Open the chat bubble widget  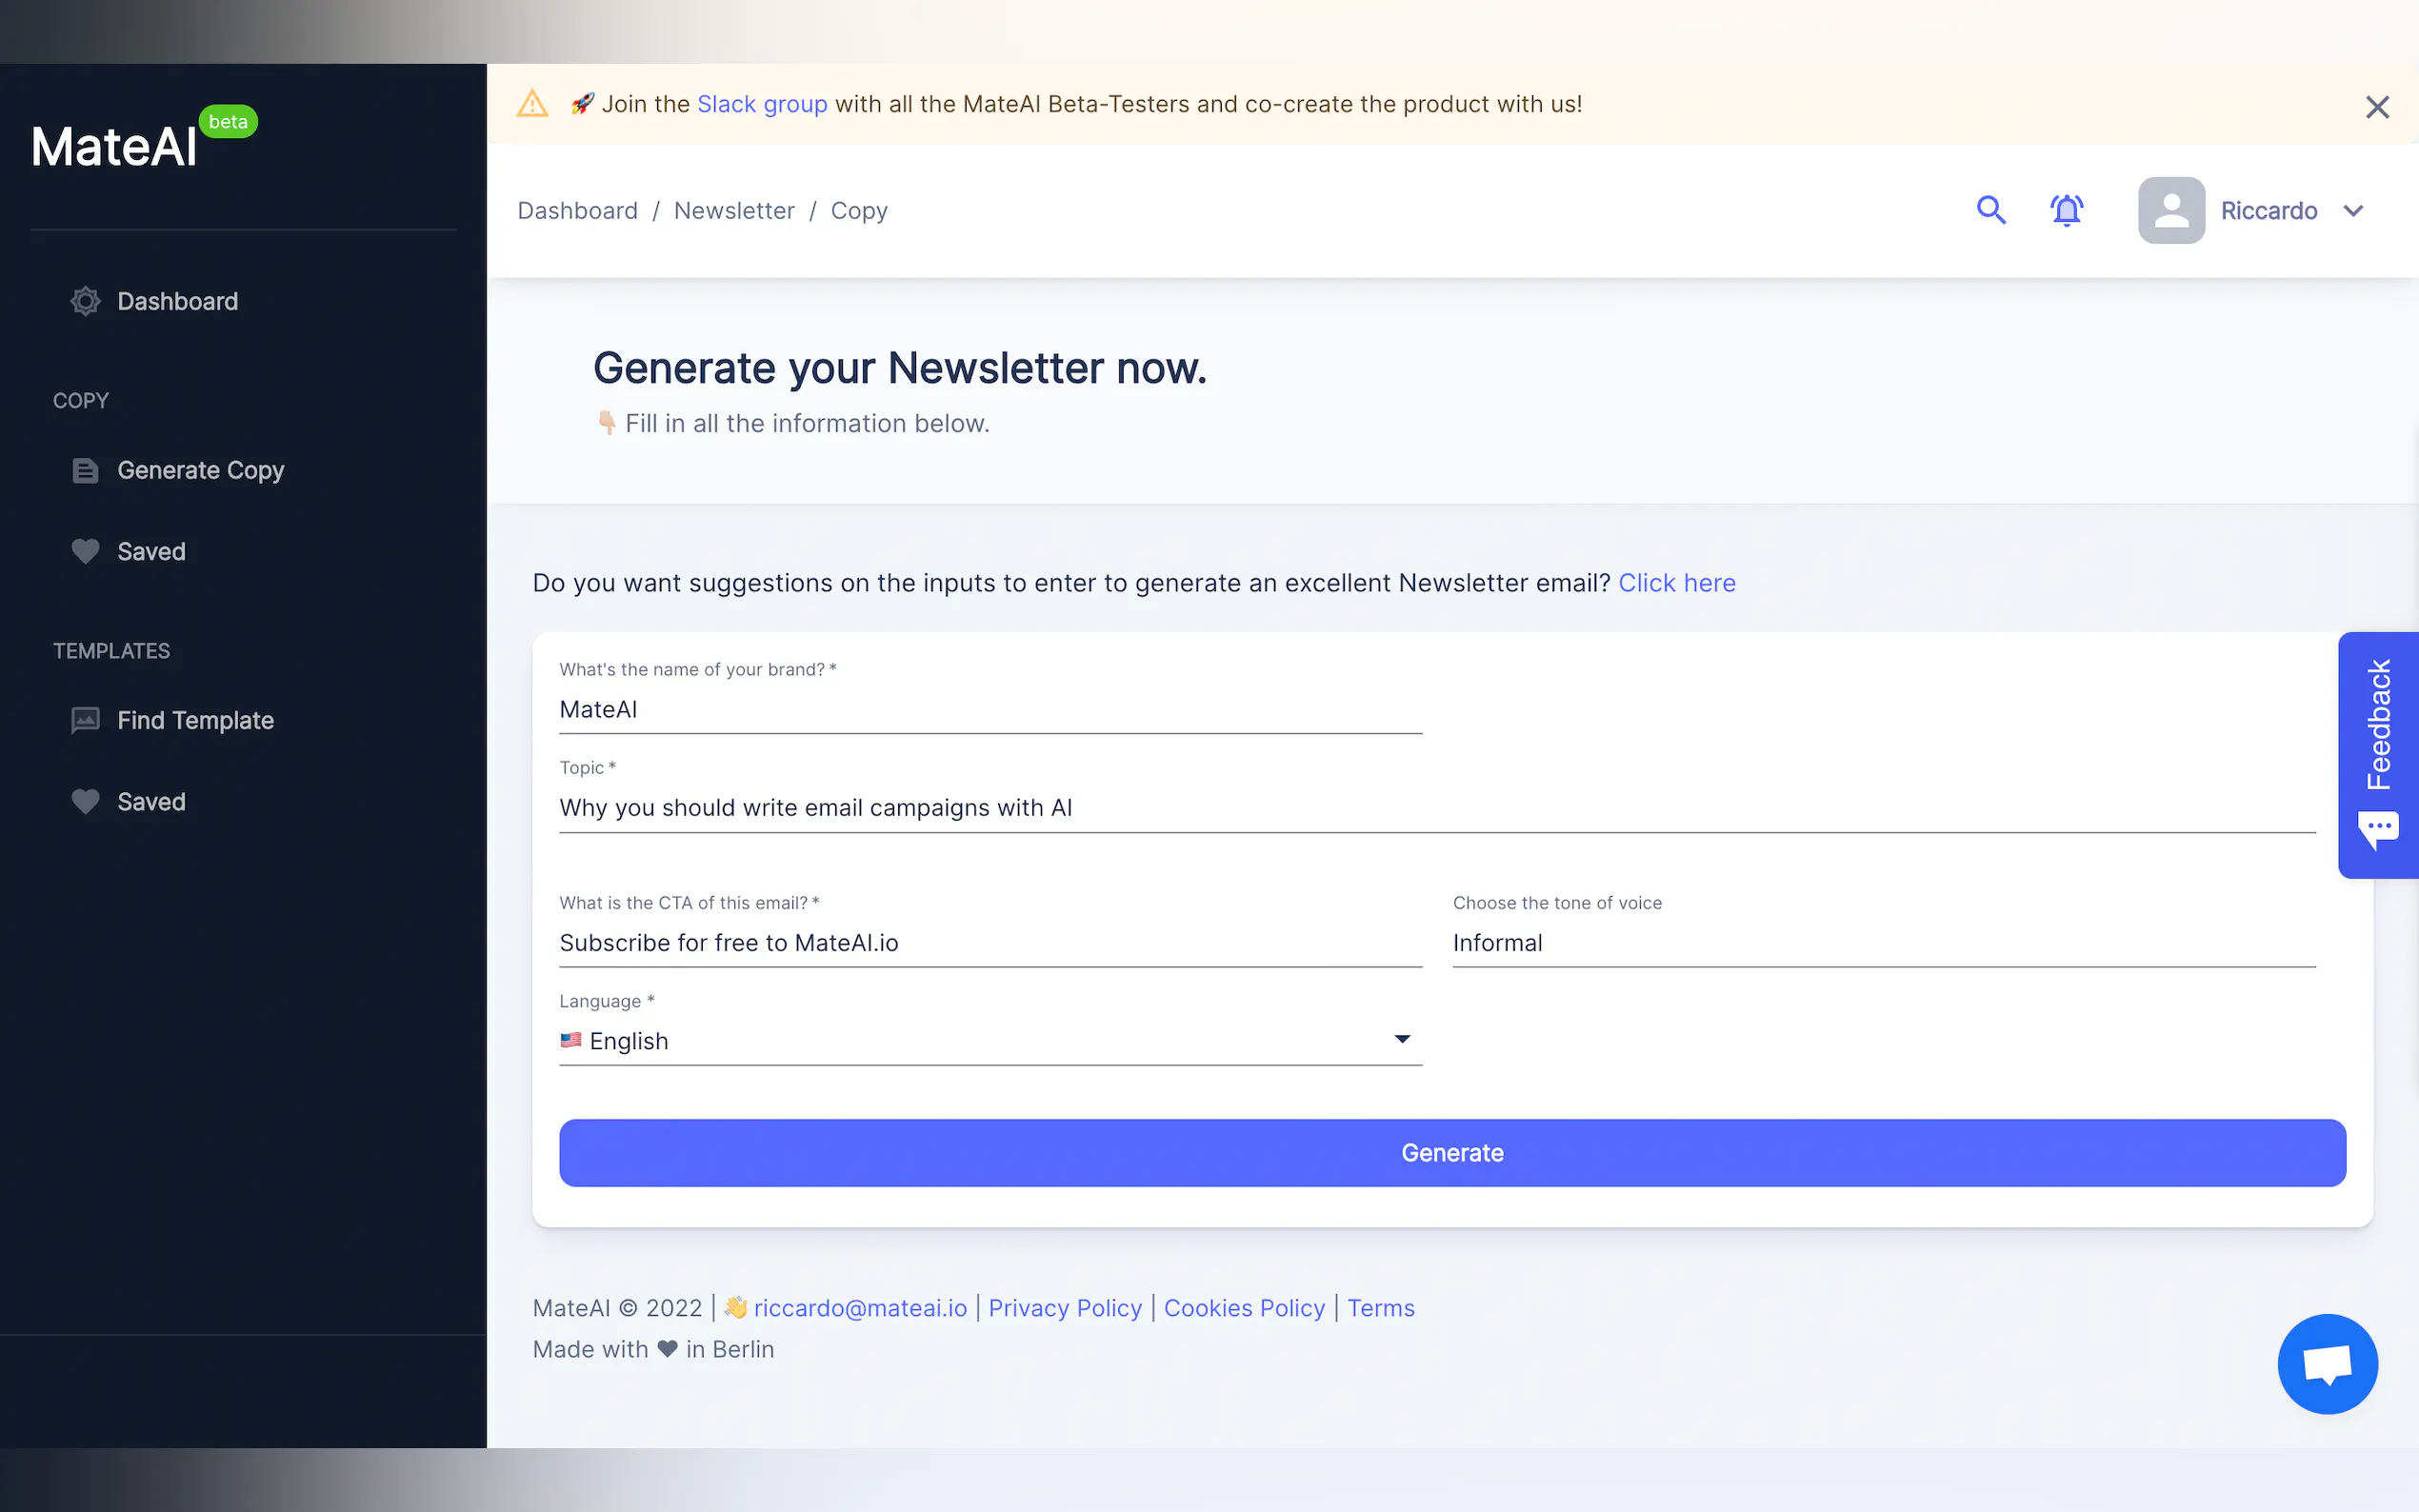click(x=2327, y=1364)
